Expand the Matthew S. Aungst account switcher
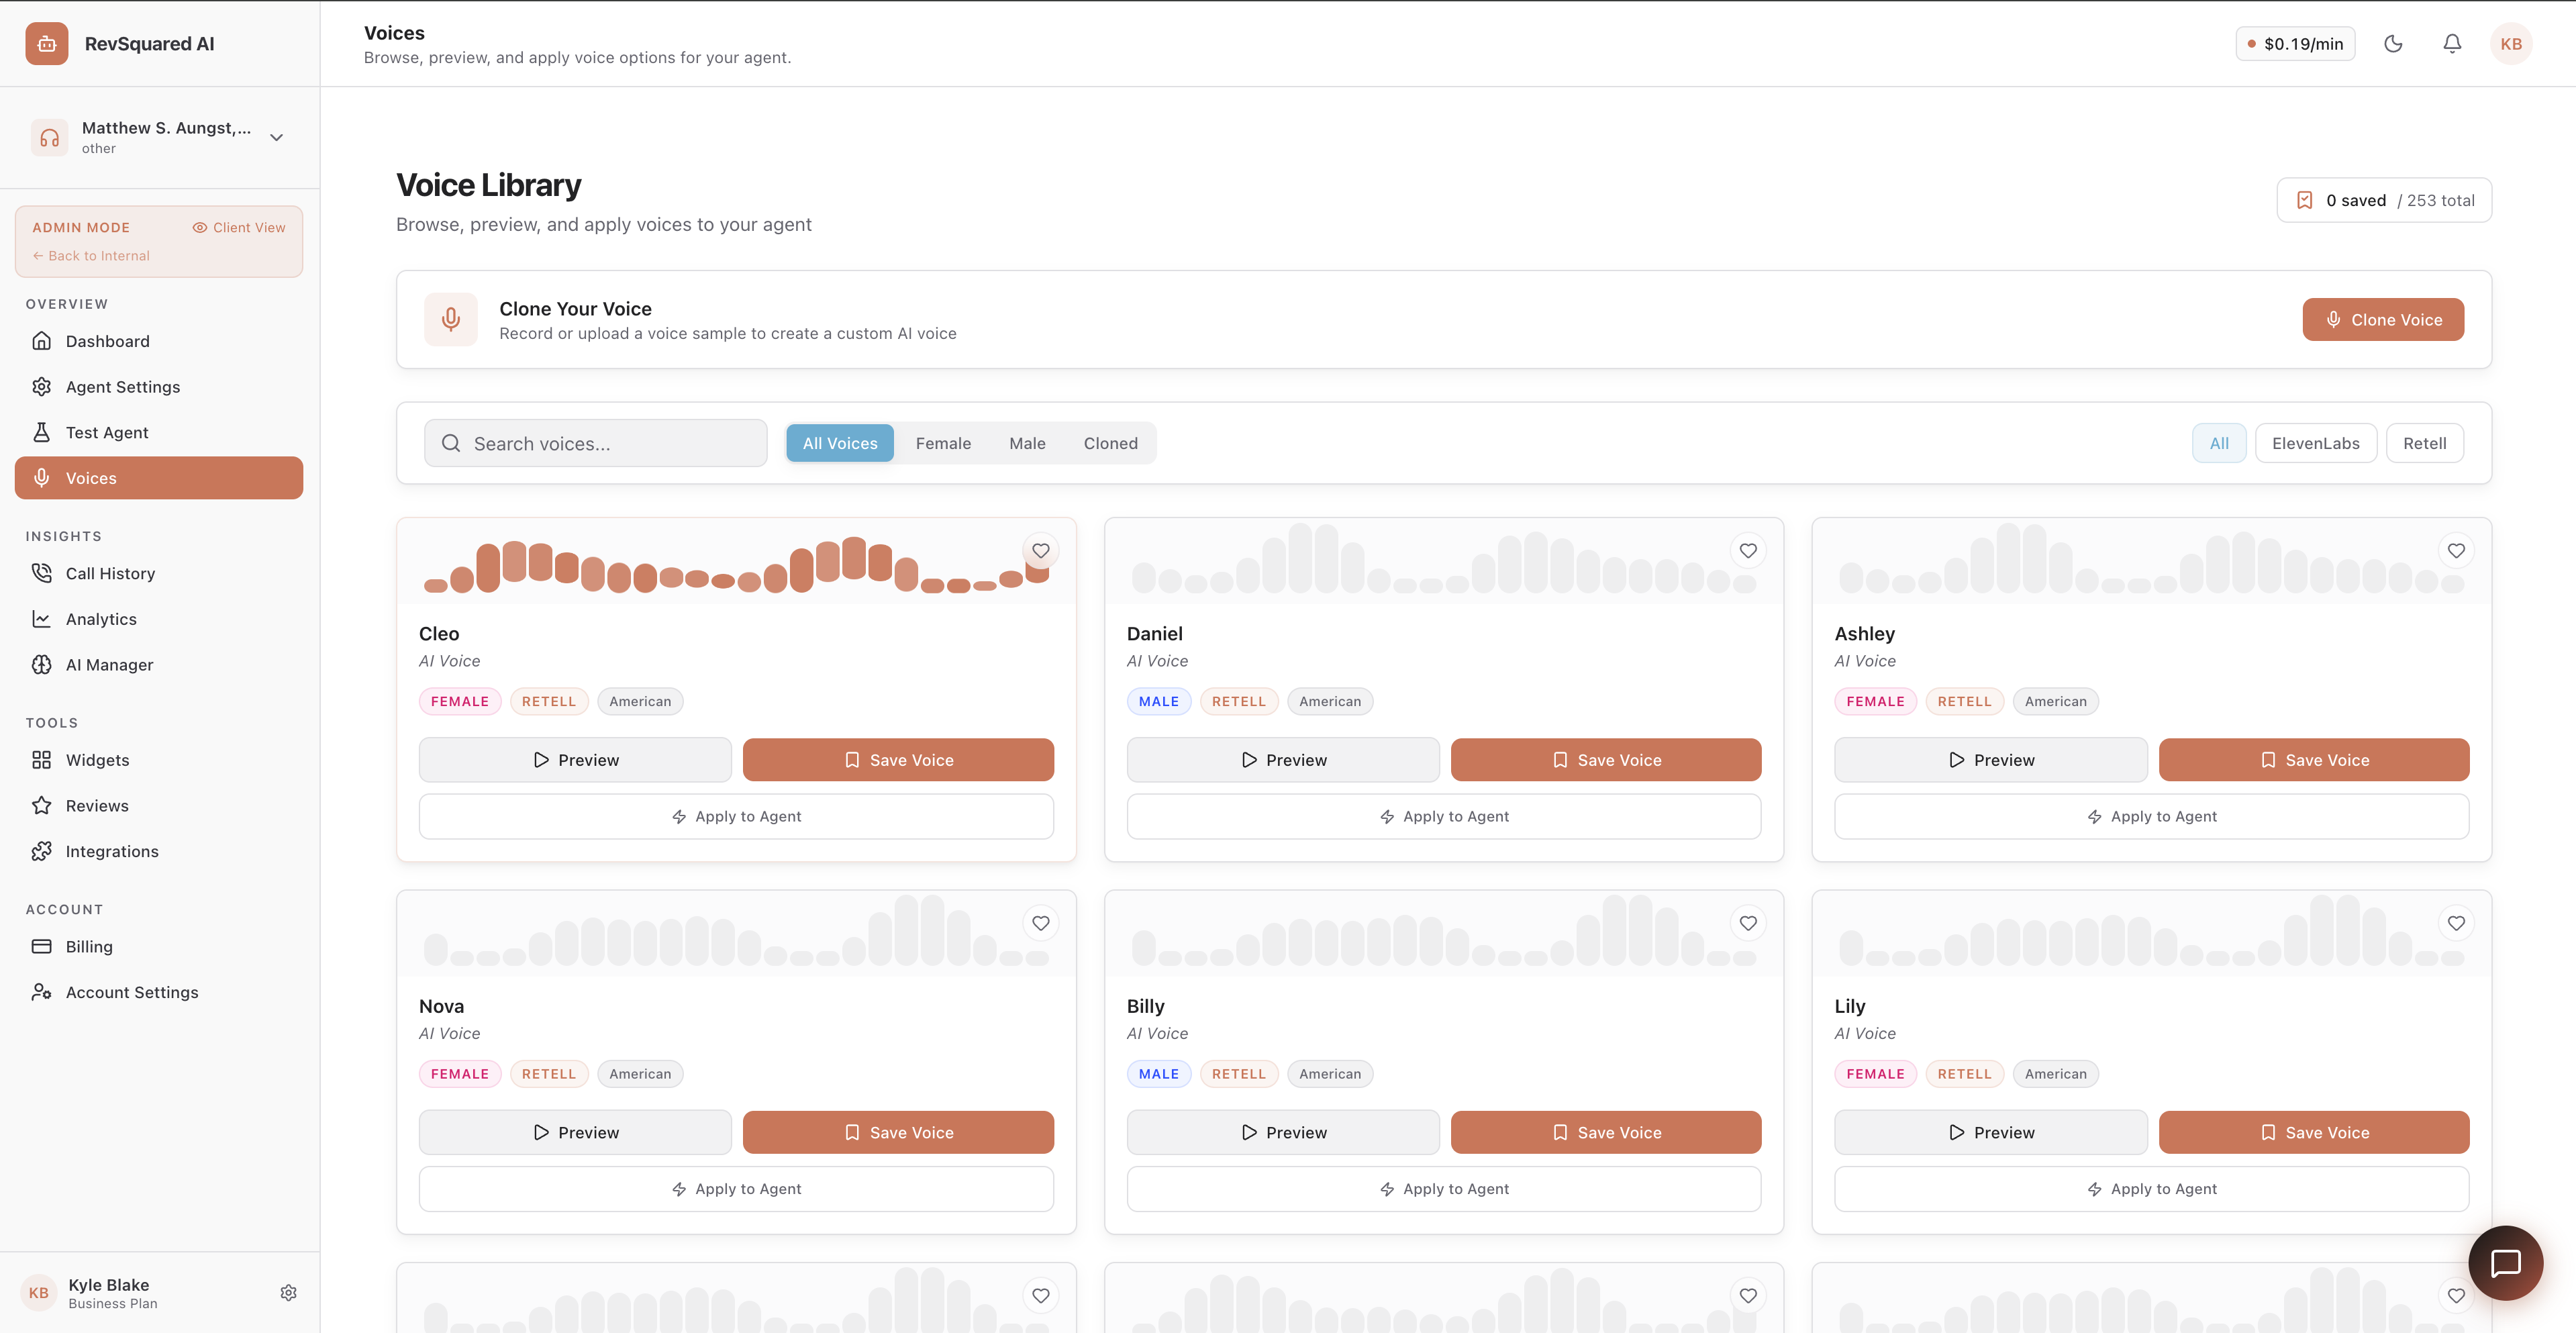Screen dimensions: 2576x1333 point(159,138)
